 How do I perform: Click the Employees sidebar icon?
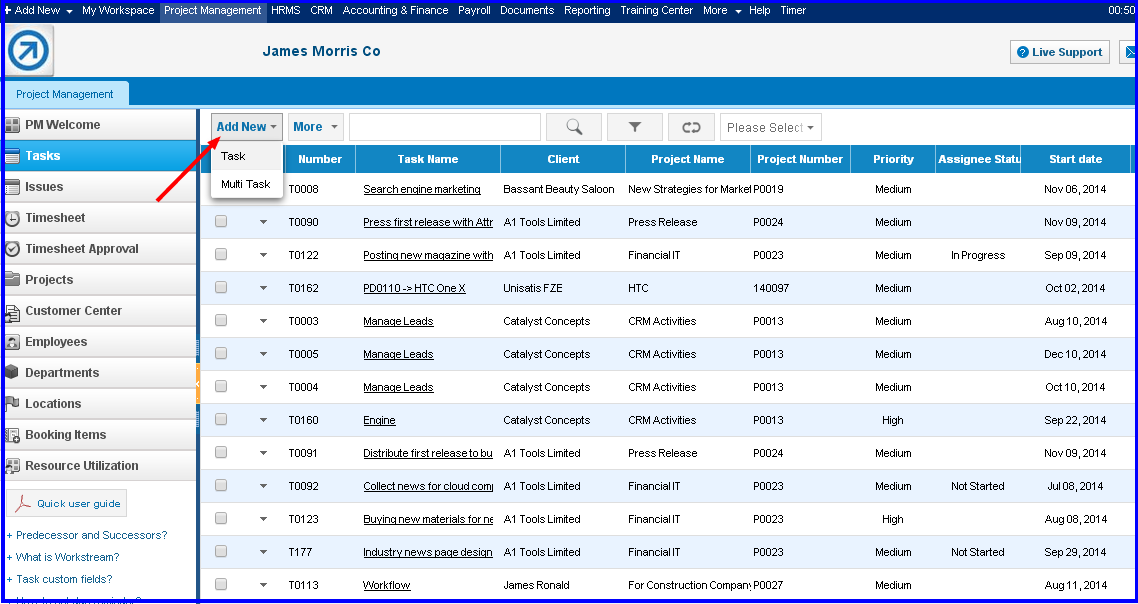(x=12, y=342)
